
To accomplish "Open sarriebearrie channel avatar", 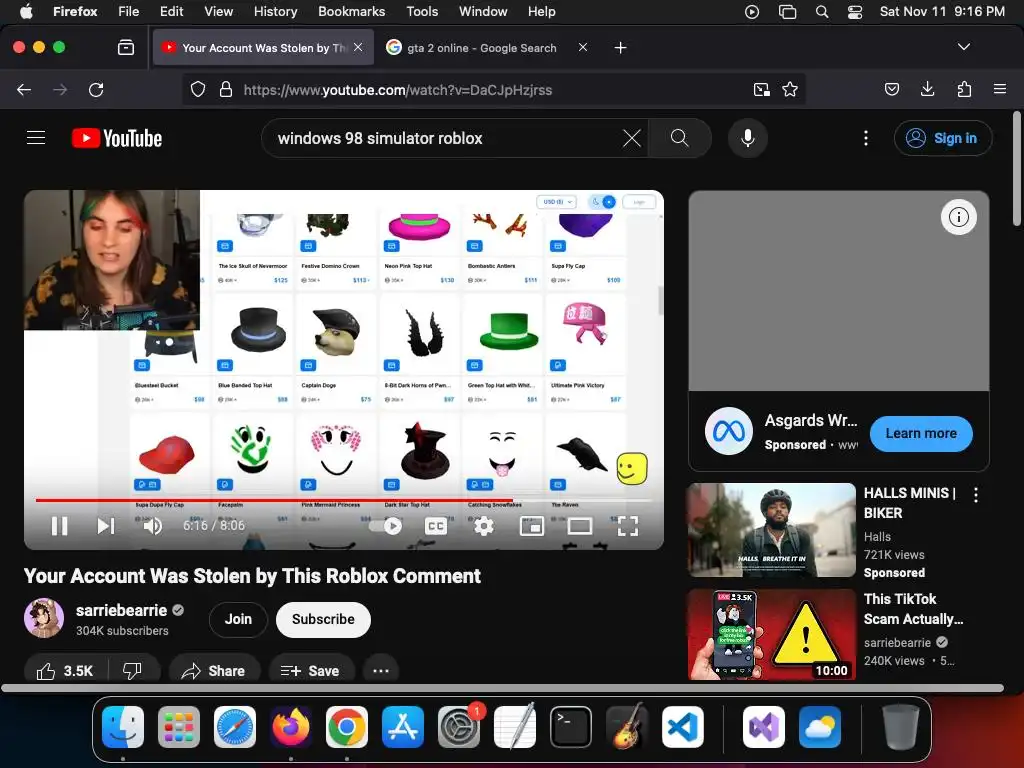I will coord(44,618).
